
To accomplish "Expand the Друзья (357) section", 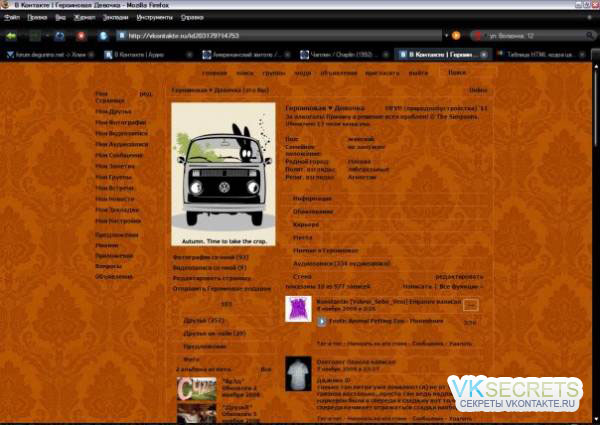I will (x=204, y=321).
